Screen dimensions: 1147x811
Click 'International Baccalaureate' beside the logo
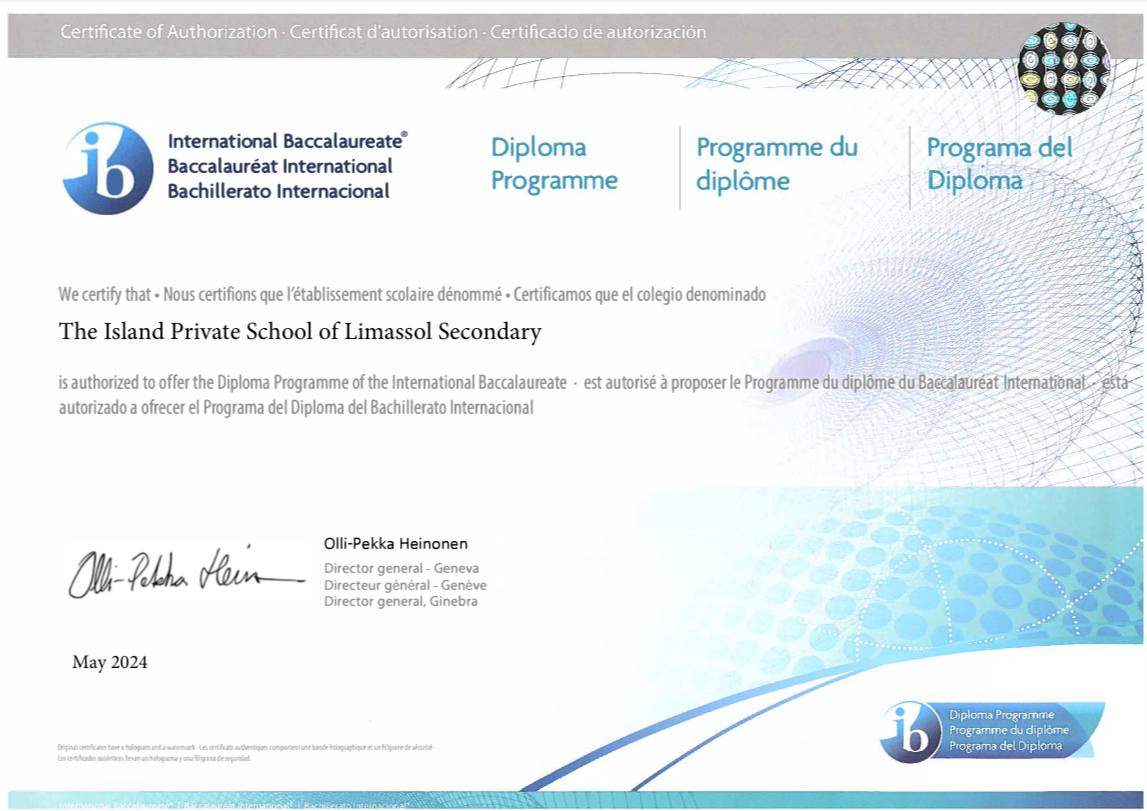[x=287, y=140]
